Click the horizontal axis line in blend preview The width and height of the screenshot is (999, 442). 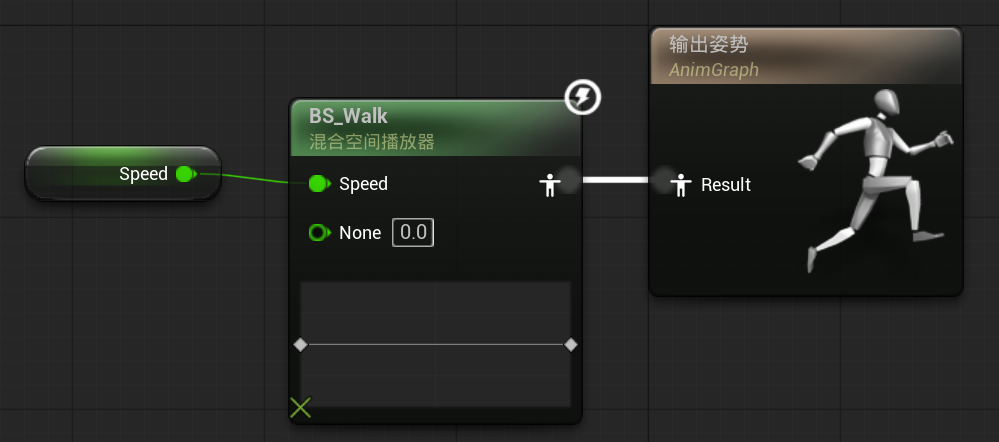tap(435, 345)
